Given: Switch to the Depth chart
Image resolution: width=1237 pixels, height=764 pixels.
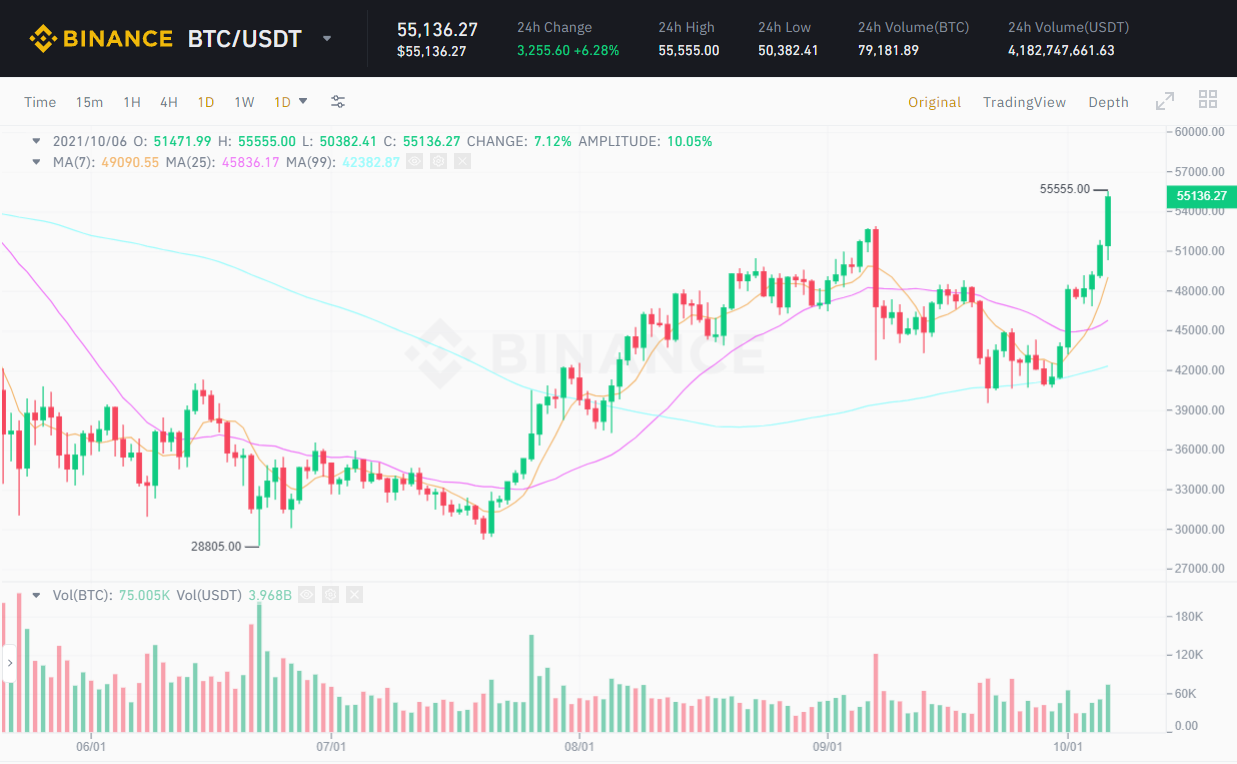Looking at the screenshot, I should (x=1108, y=102).
